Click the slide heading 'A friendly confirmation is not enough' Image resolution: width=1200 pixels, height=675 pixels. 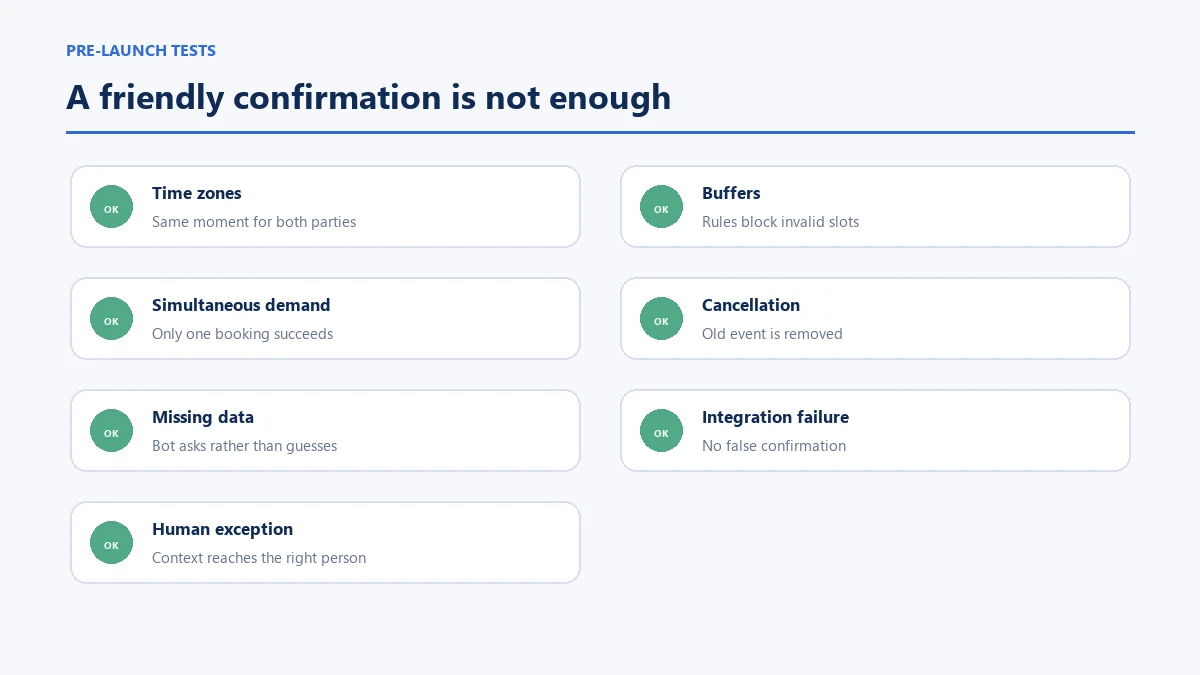pos(369,98)
